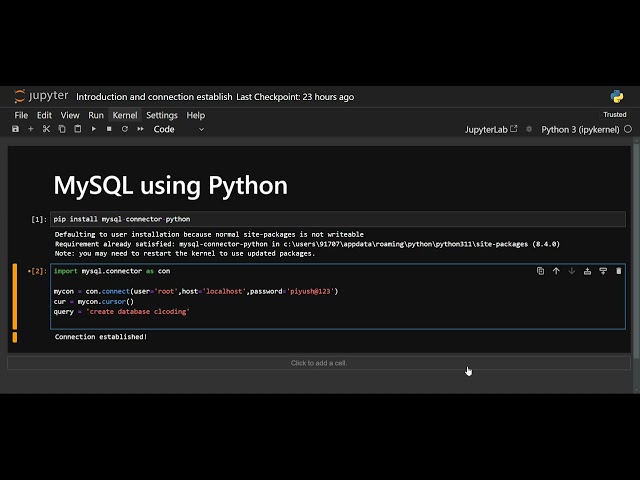Image resolution: width=640 pixels, height=480 pixels.
Task: Open the Kernel menu
Action: pos(125,115)
